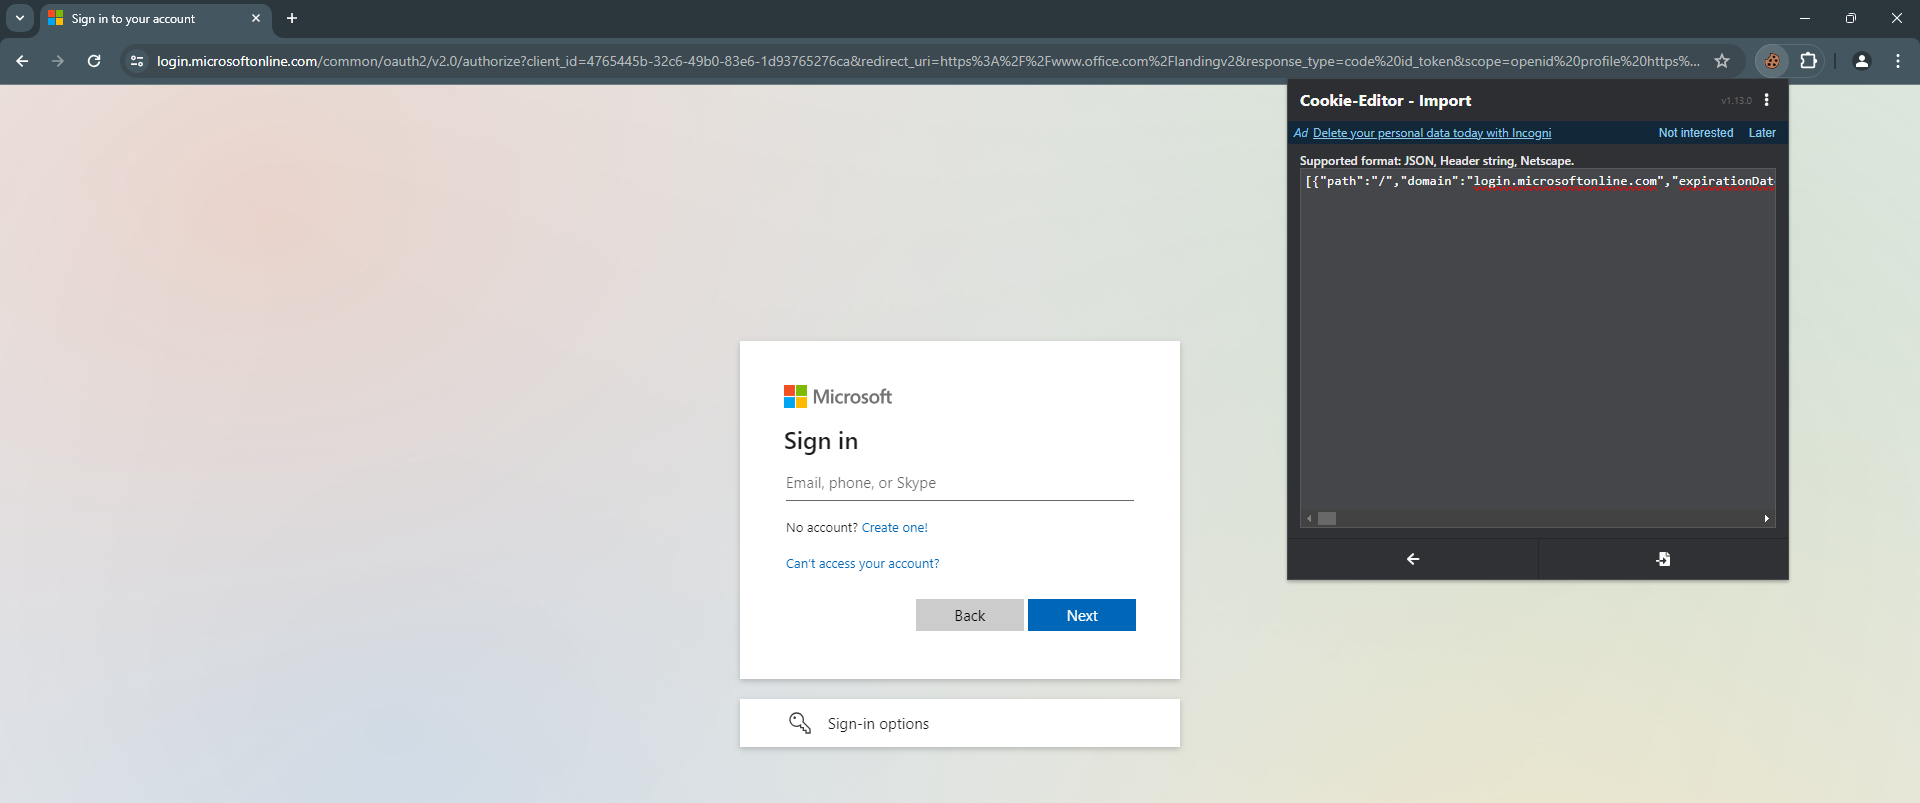The height and width of the screenshot is (803, 1920).
Task: Go forward in browser history
Action: [x=58, y=61]
